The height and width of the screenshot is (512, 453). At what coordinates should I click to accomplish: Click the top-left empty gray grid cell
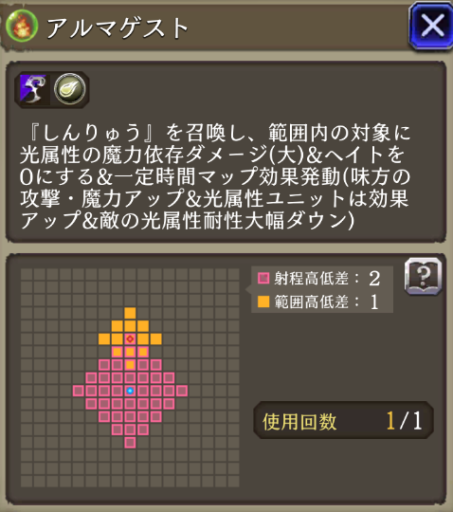tap(26, 274)
